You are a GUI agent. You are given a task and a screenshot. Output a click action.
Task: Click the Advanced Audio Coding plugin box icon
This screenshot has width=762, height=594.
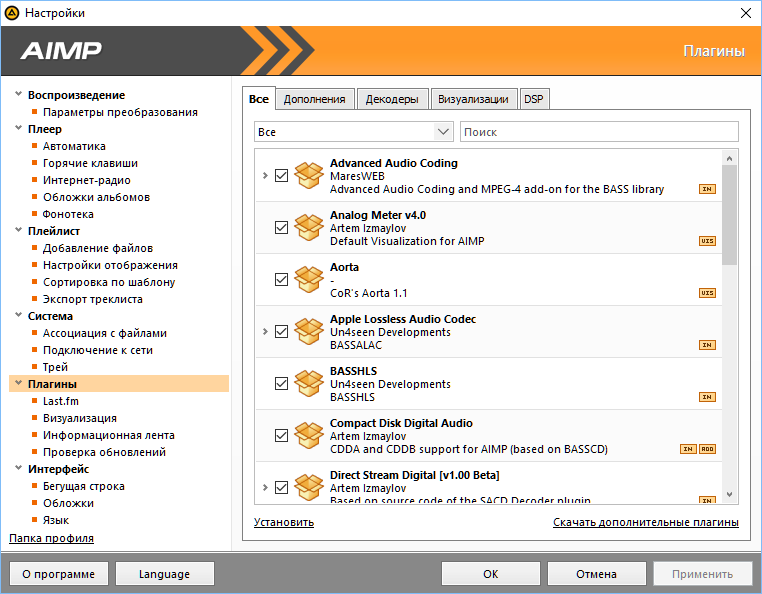(x=309, y=175)
